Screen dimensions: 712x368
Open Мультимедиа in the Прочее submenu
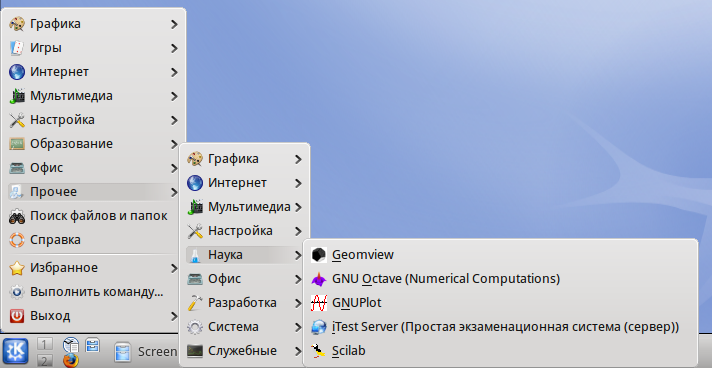(x=245, y=207)
